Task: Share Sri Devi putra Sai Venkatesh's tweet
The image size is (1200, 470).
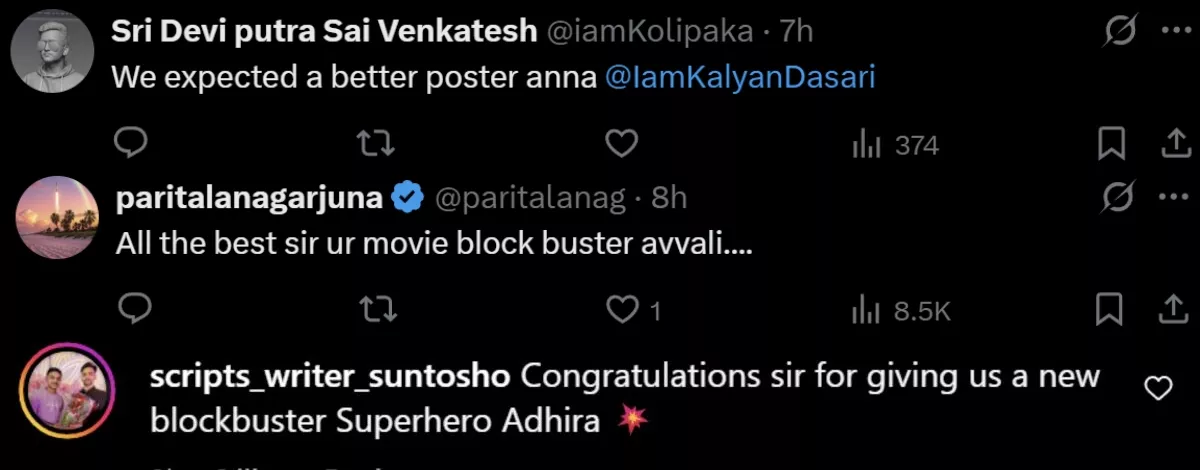Action: tap(1171, 145)
